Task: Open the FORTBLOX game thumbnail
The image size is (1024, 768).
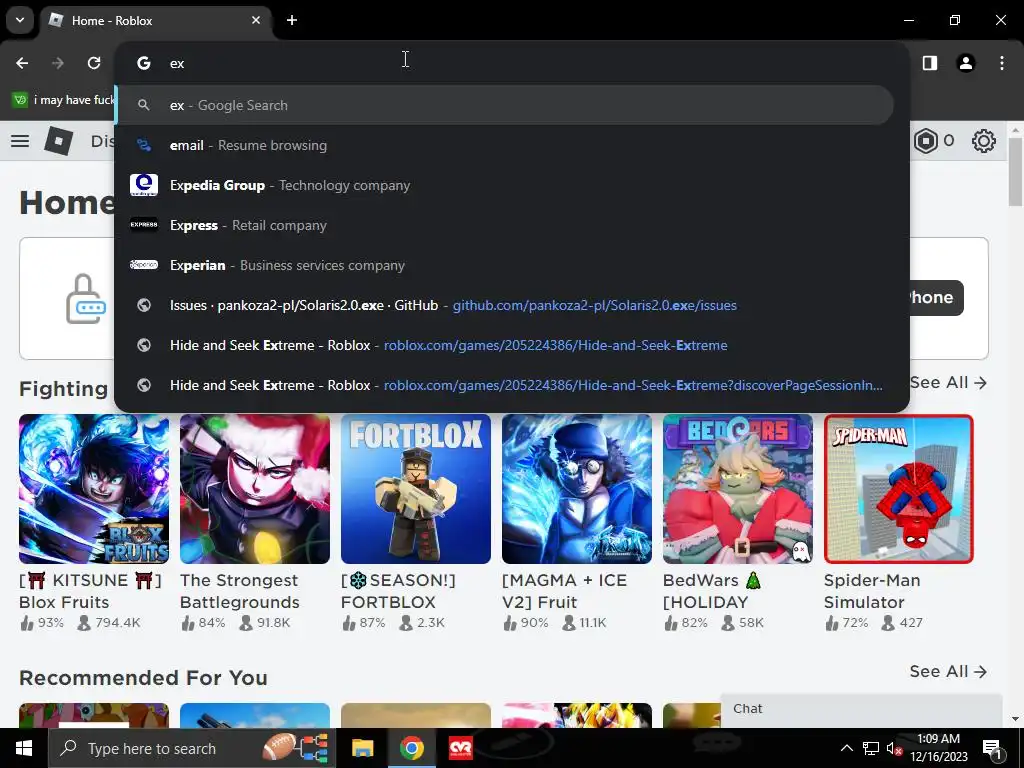Action: (x=416, y=489)
